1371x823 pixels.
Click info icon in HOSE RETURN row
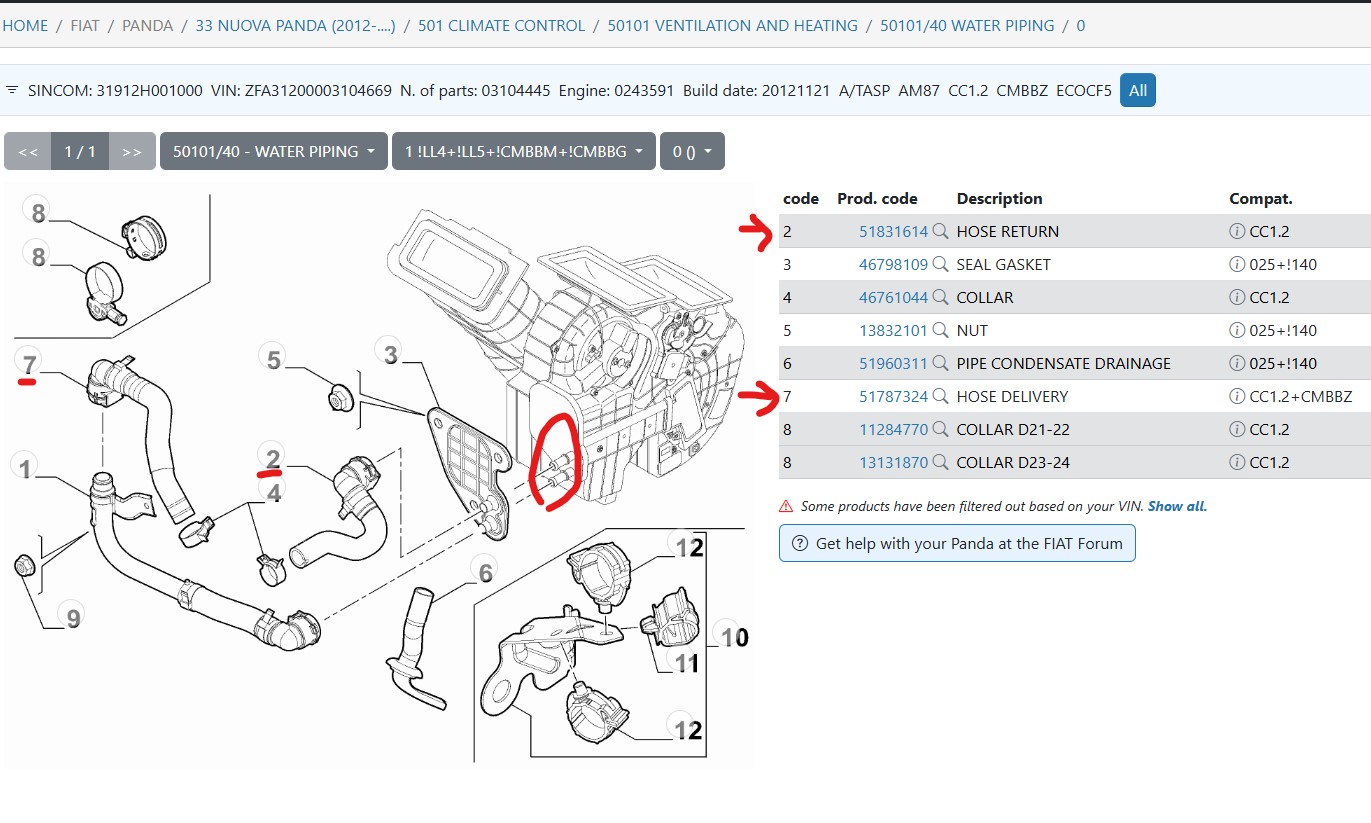coord(1238,231)
